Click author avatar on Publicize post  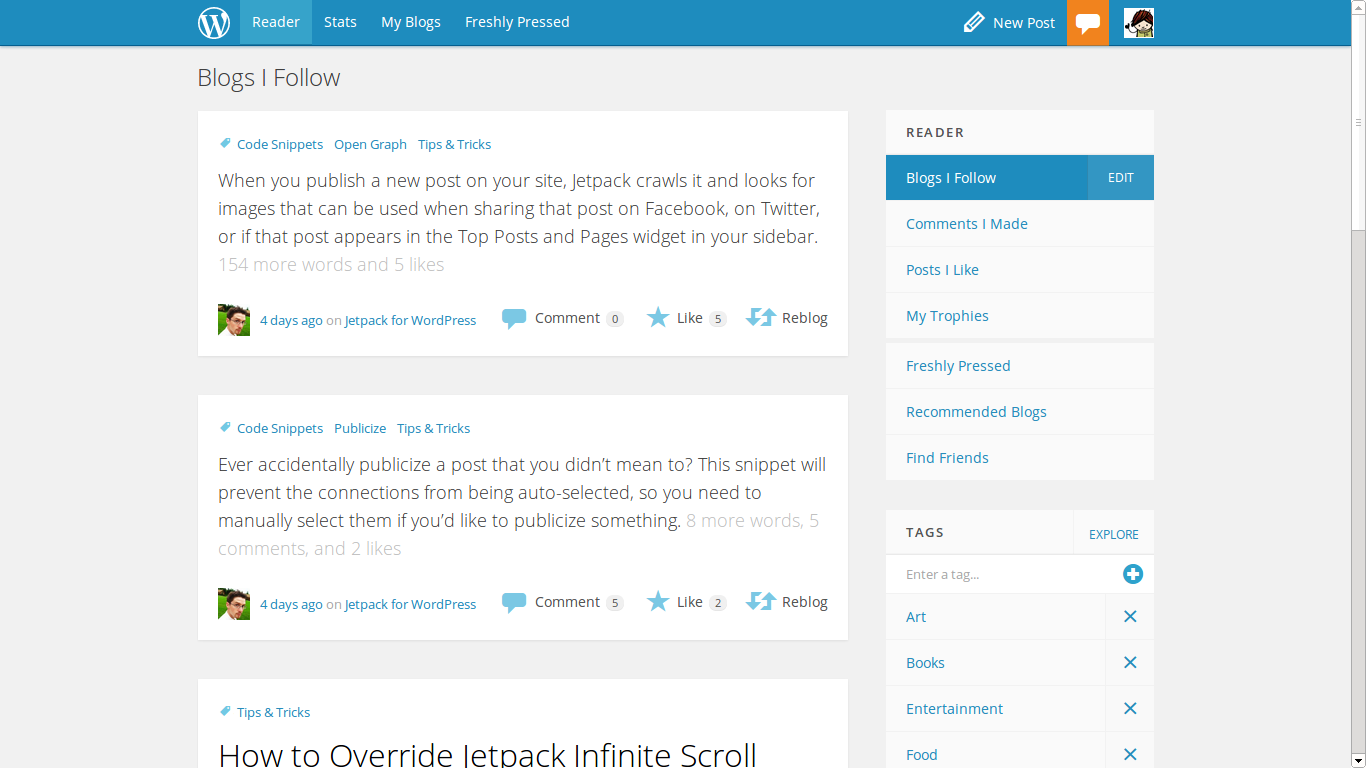pyautogui.click(x=234, y=604)
